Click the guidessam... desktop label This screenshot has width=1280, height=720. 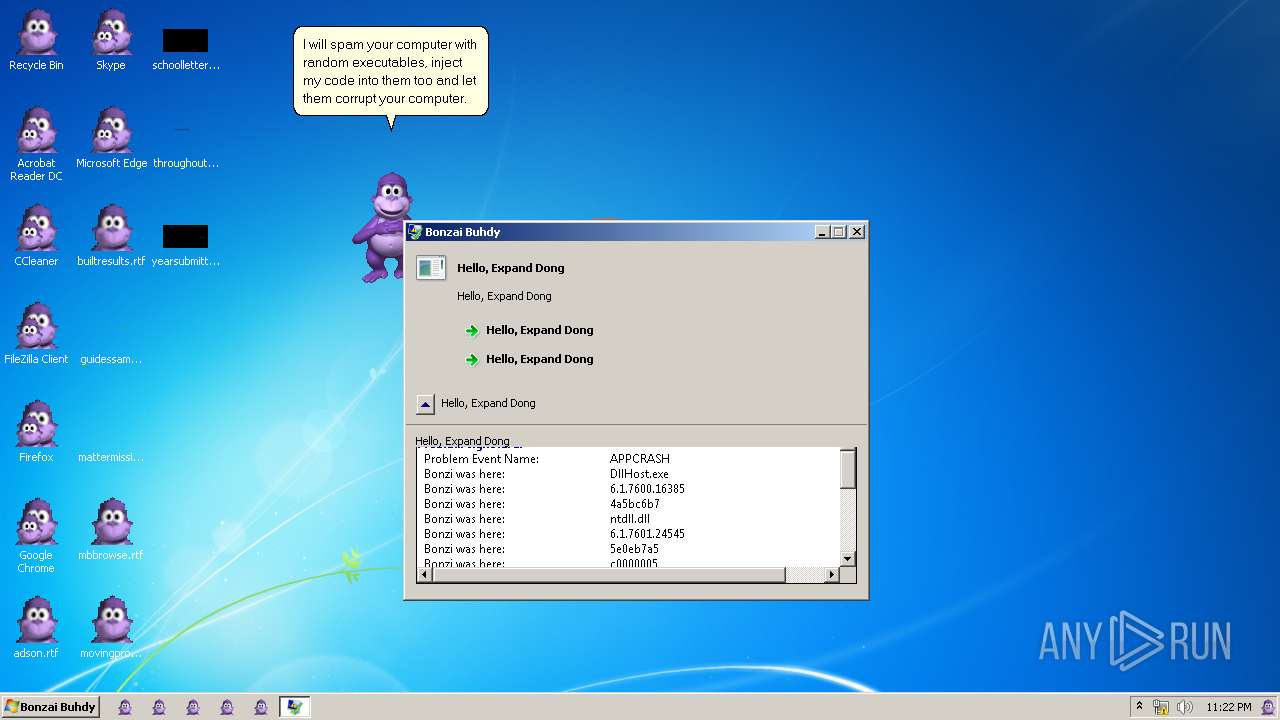coord(111,359)
